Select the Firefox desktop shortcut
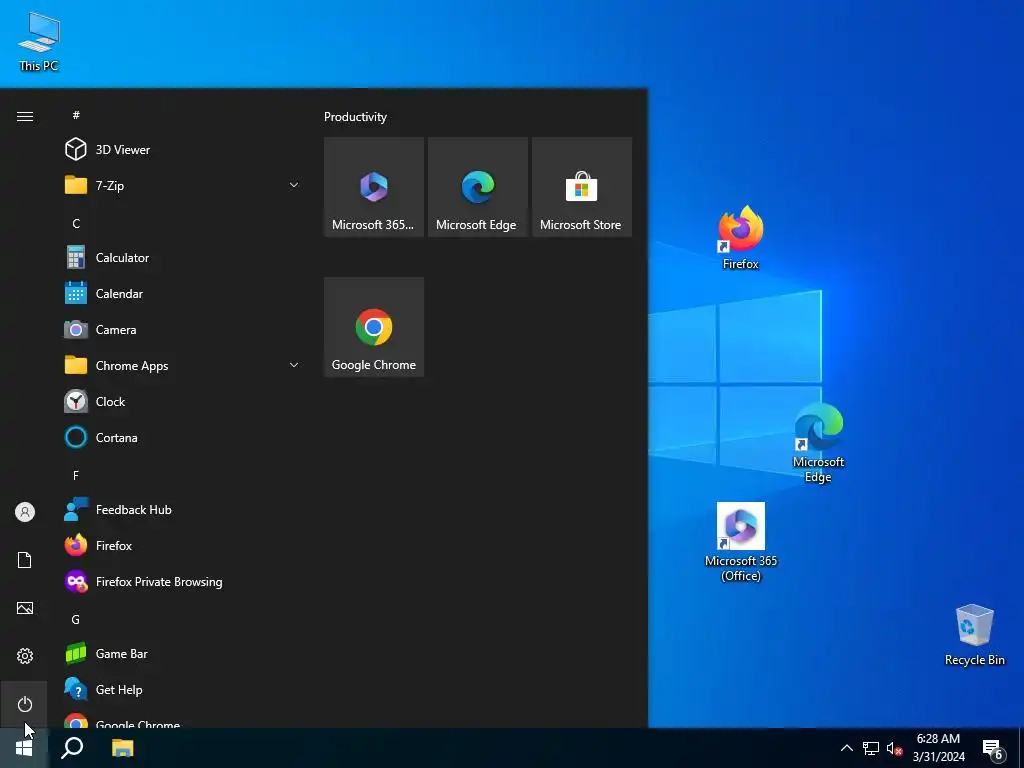The height and width of the screenshot is (768, 1024). tap(741, 238)
